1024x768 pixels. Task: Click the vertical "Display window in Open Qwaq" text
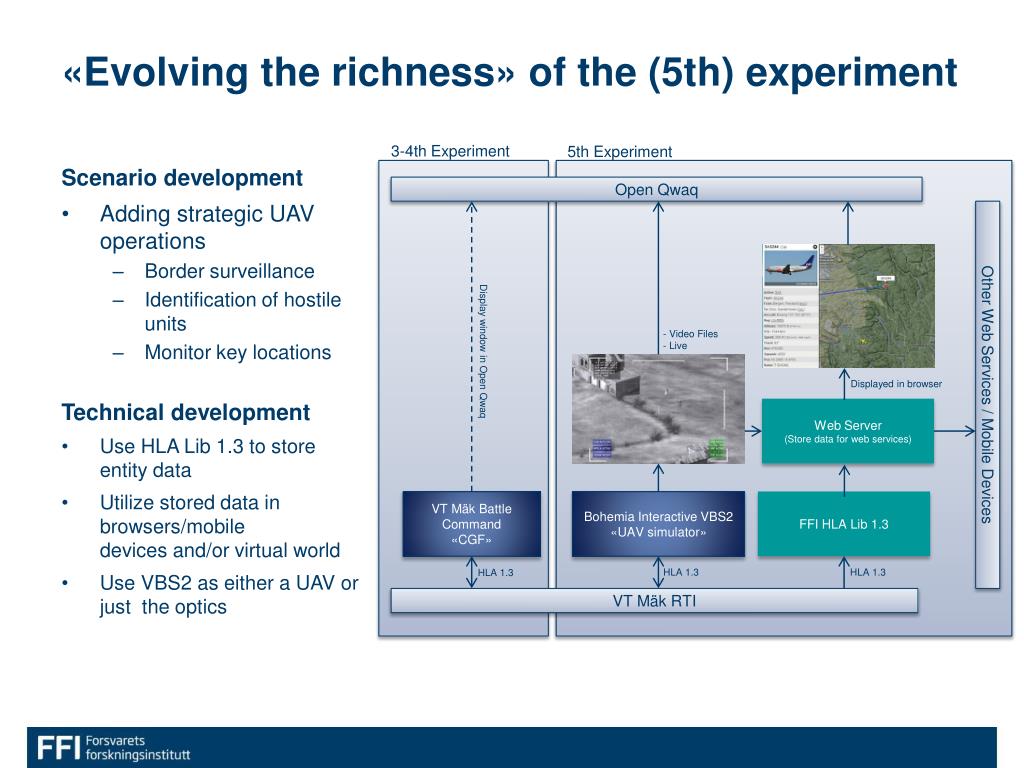click(x=483, y=351)
